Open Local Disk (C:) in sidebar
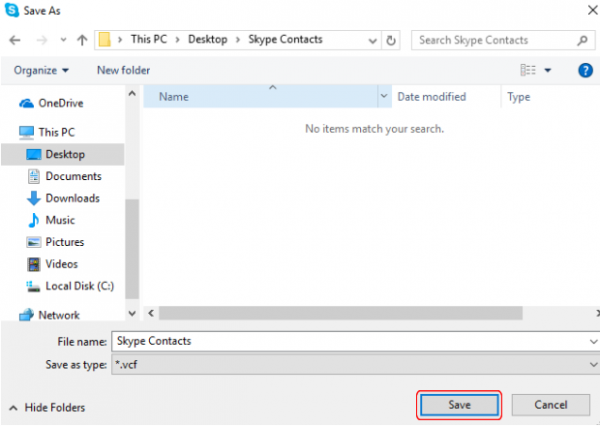The width and height of the screenshot is (600, 426). [79, 286]
